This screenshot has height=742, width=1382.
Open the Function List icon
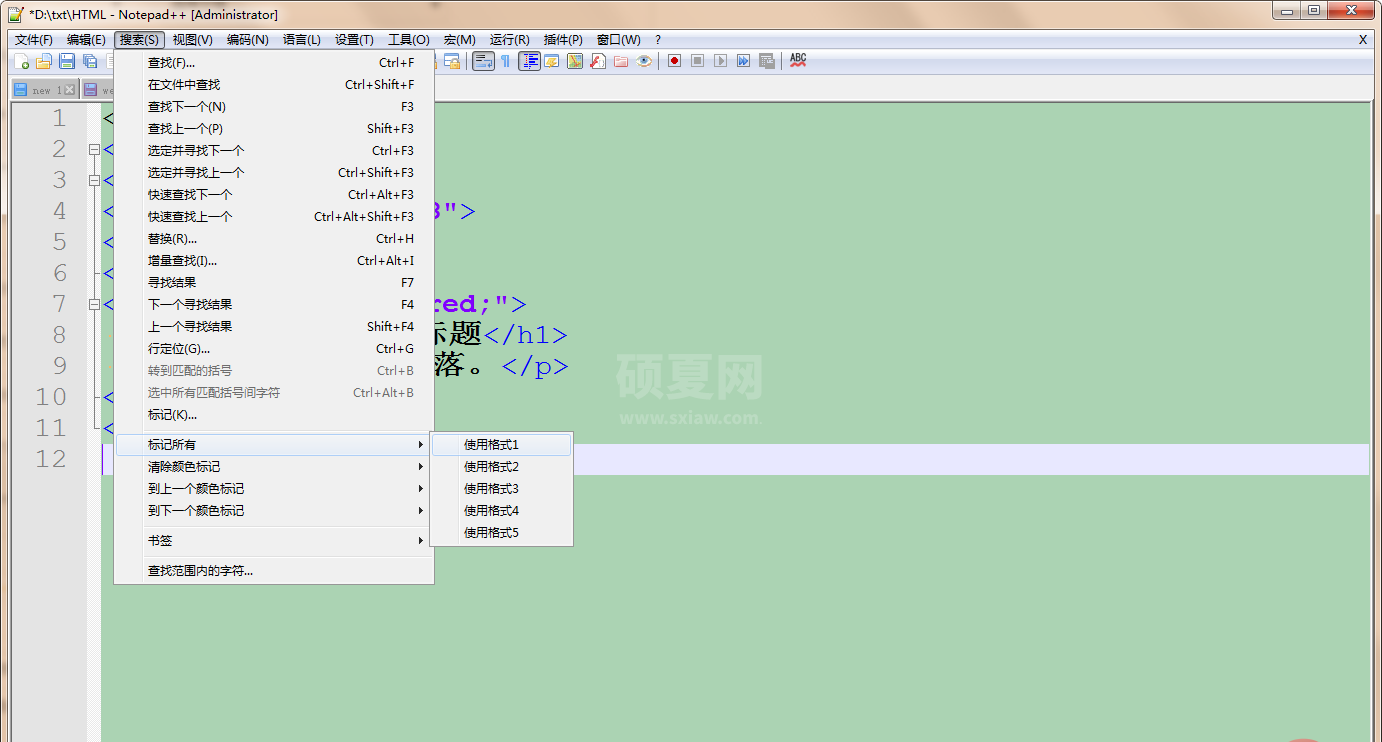click(x=598, y=61)
